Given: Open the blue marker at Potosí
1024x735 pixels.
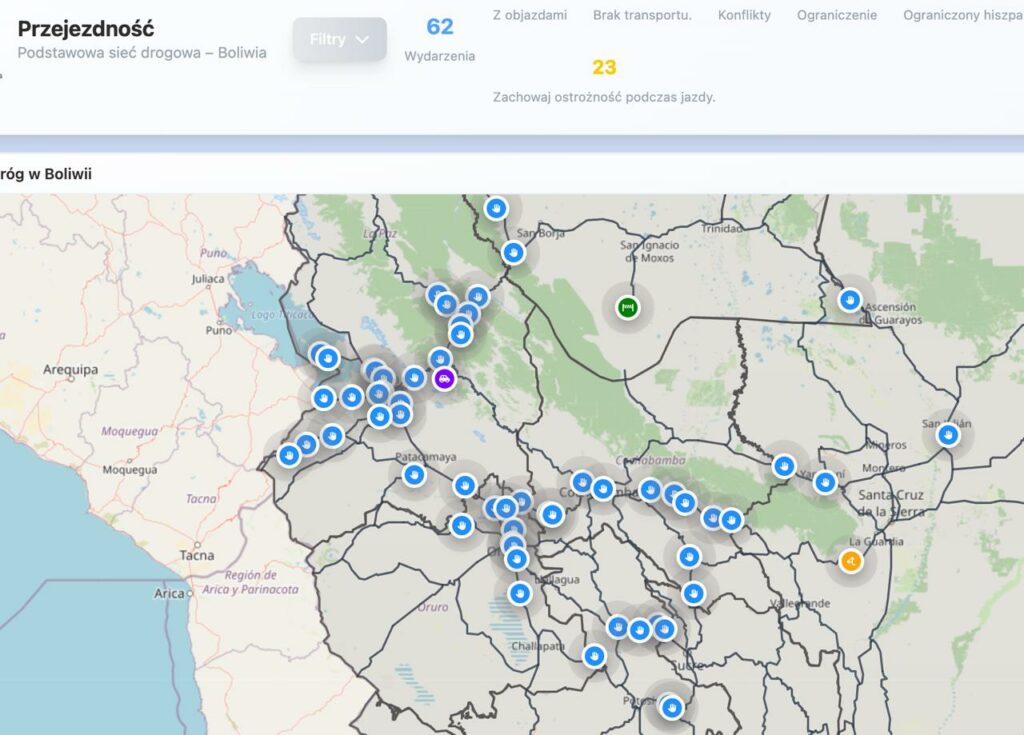Looking at the screenshot, I should [672, 707].
